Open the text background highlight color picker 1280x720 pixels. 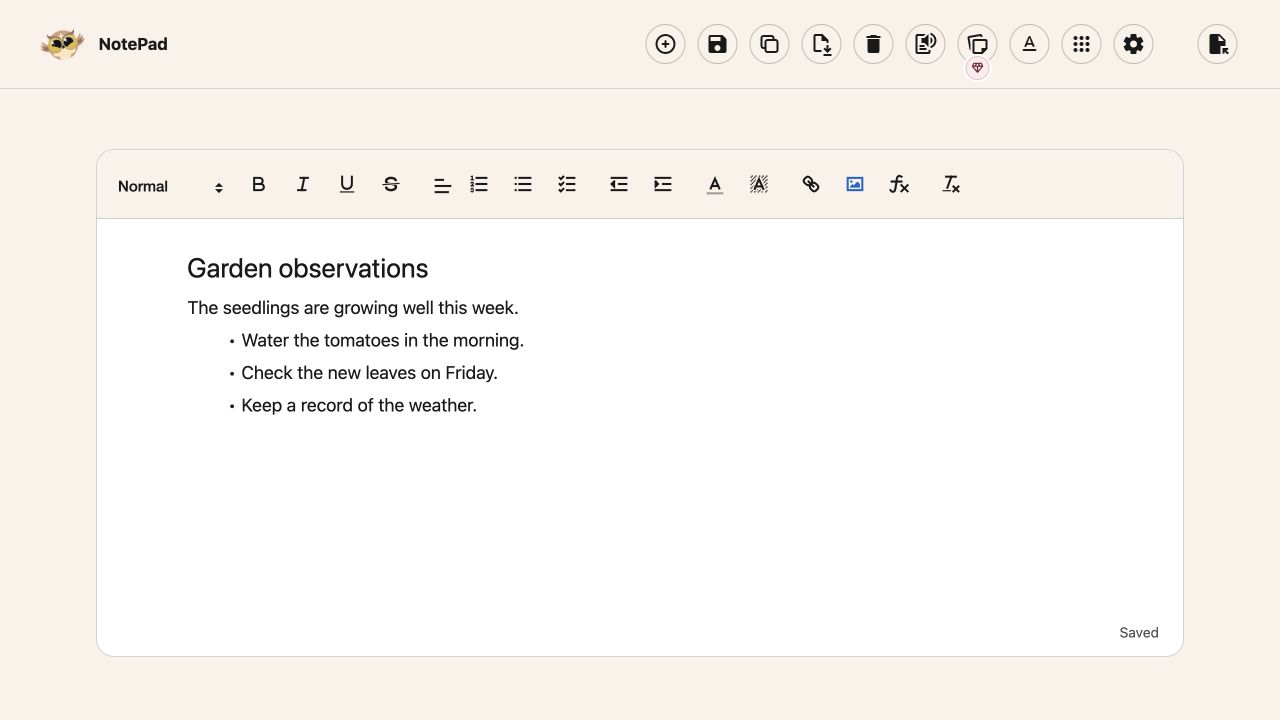point(758,184)
